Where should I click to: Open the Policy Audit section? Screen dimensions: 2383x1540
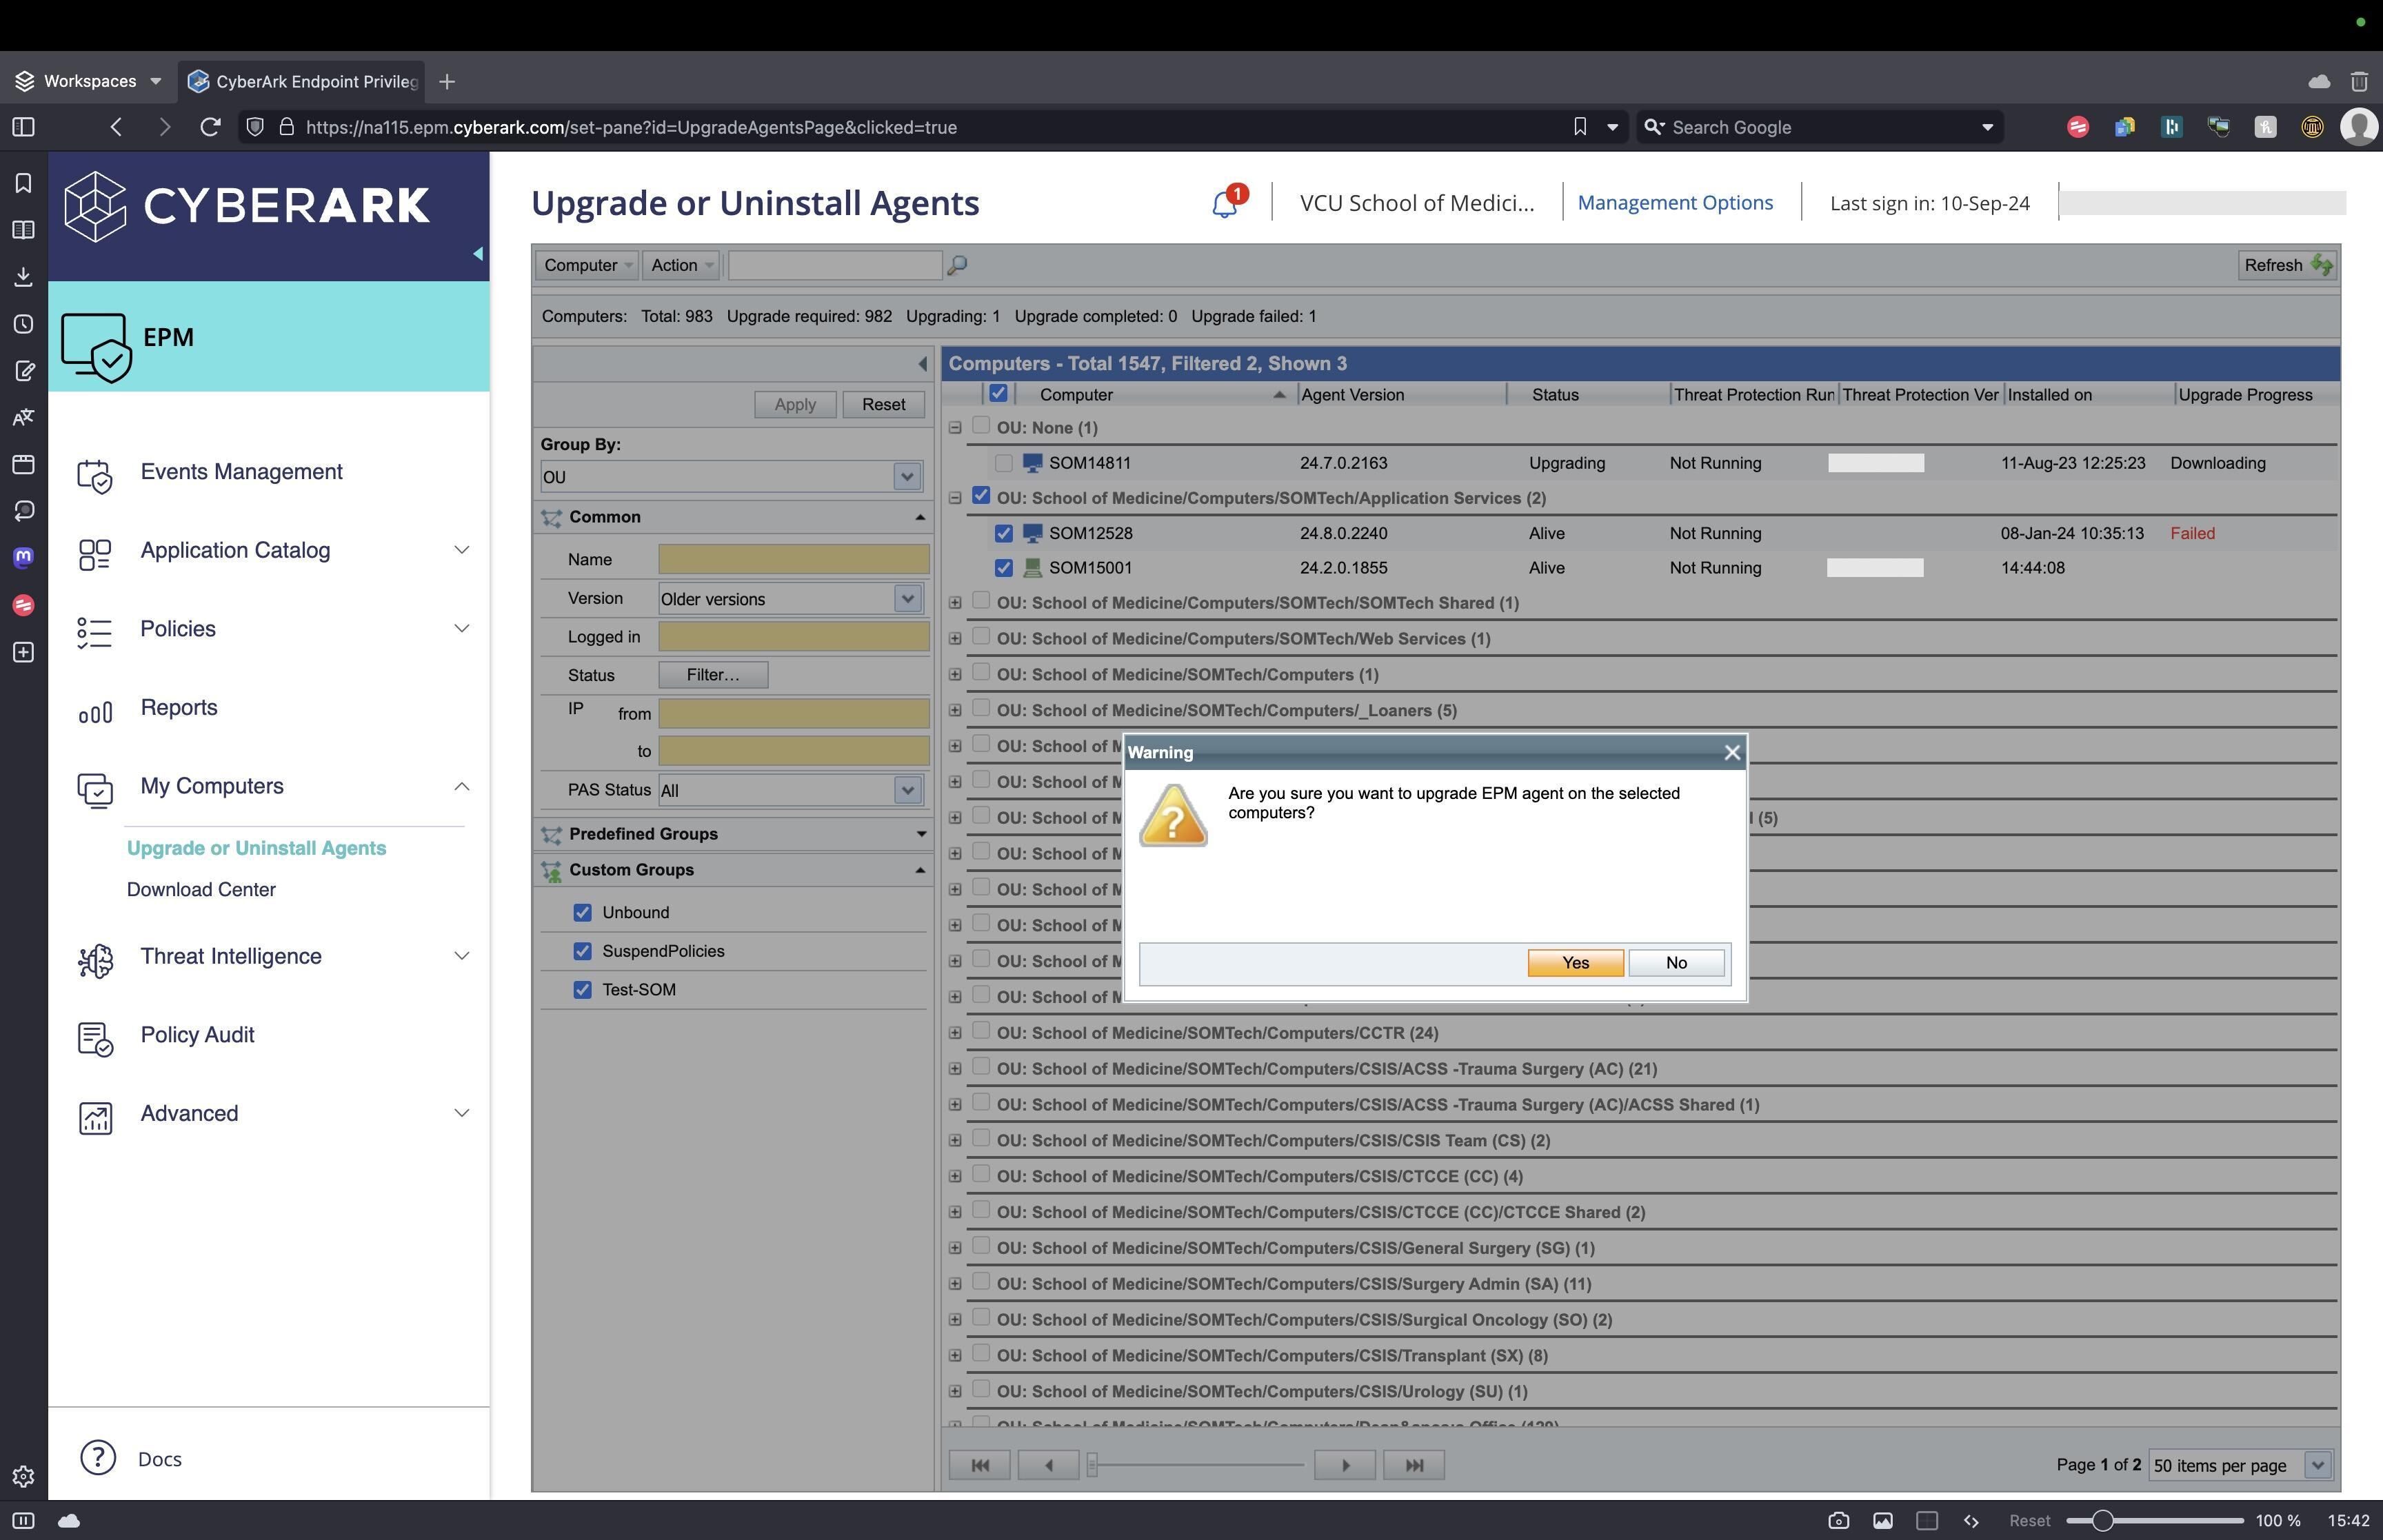[197, 1035]
